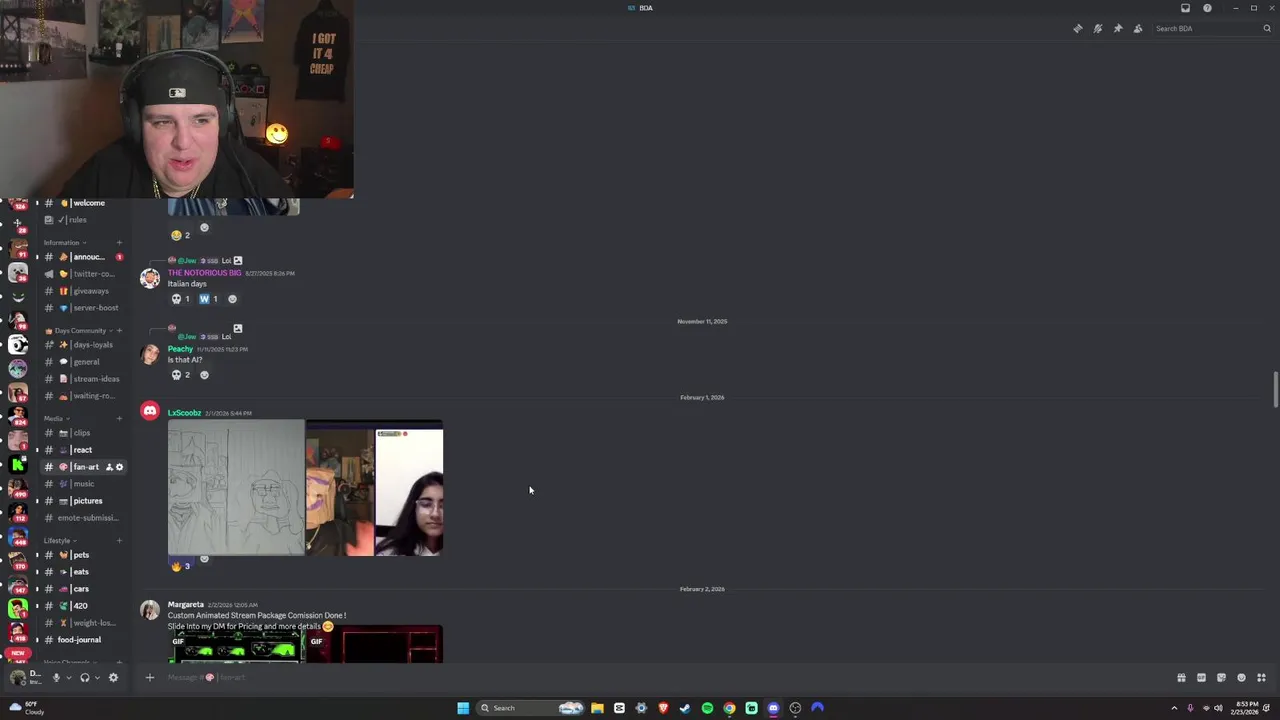The width and height of the screenshot is (1280, 720).
Task: Toggle skull reaction on Peachy's message
Action: point(180,375)
